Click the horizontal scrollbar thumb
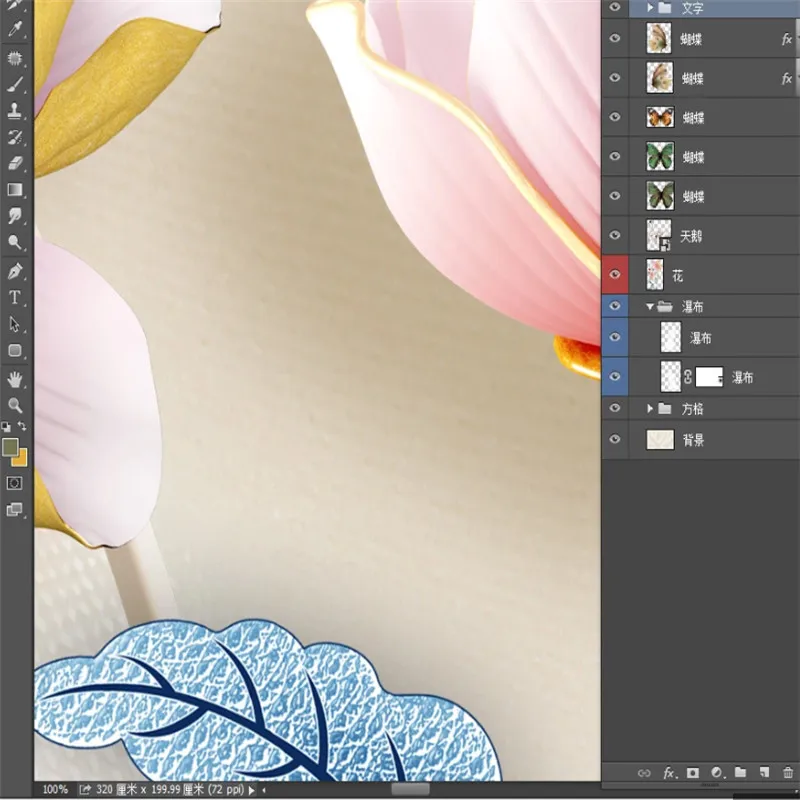800x800 pixels. tap(410, 790)
